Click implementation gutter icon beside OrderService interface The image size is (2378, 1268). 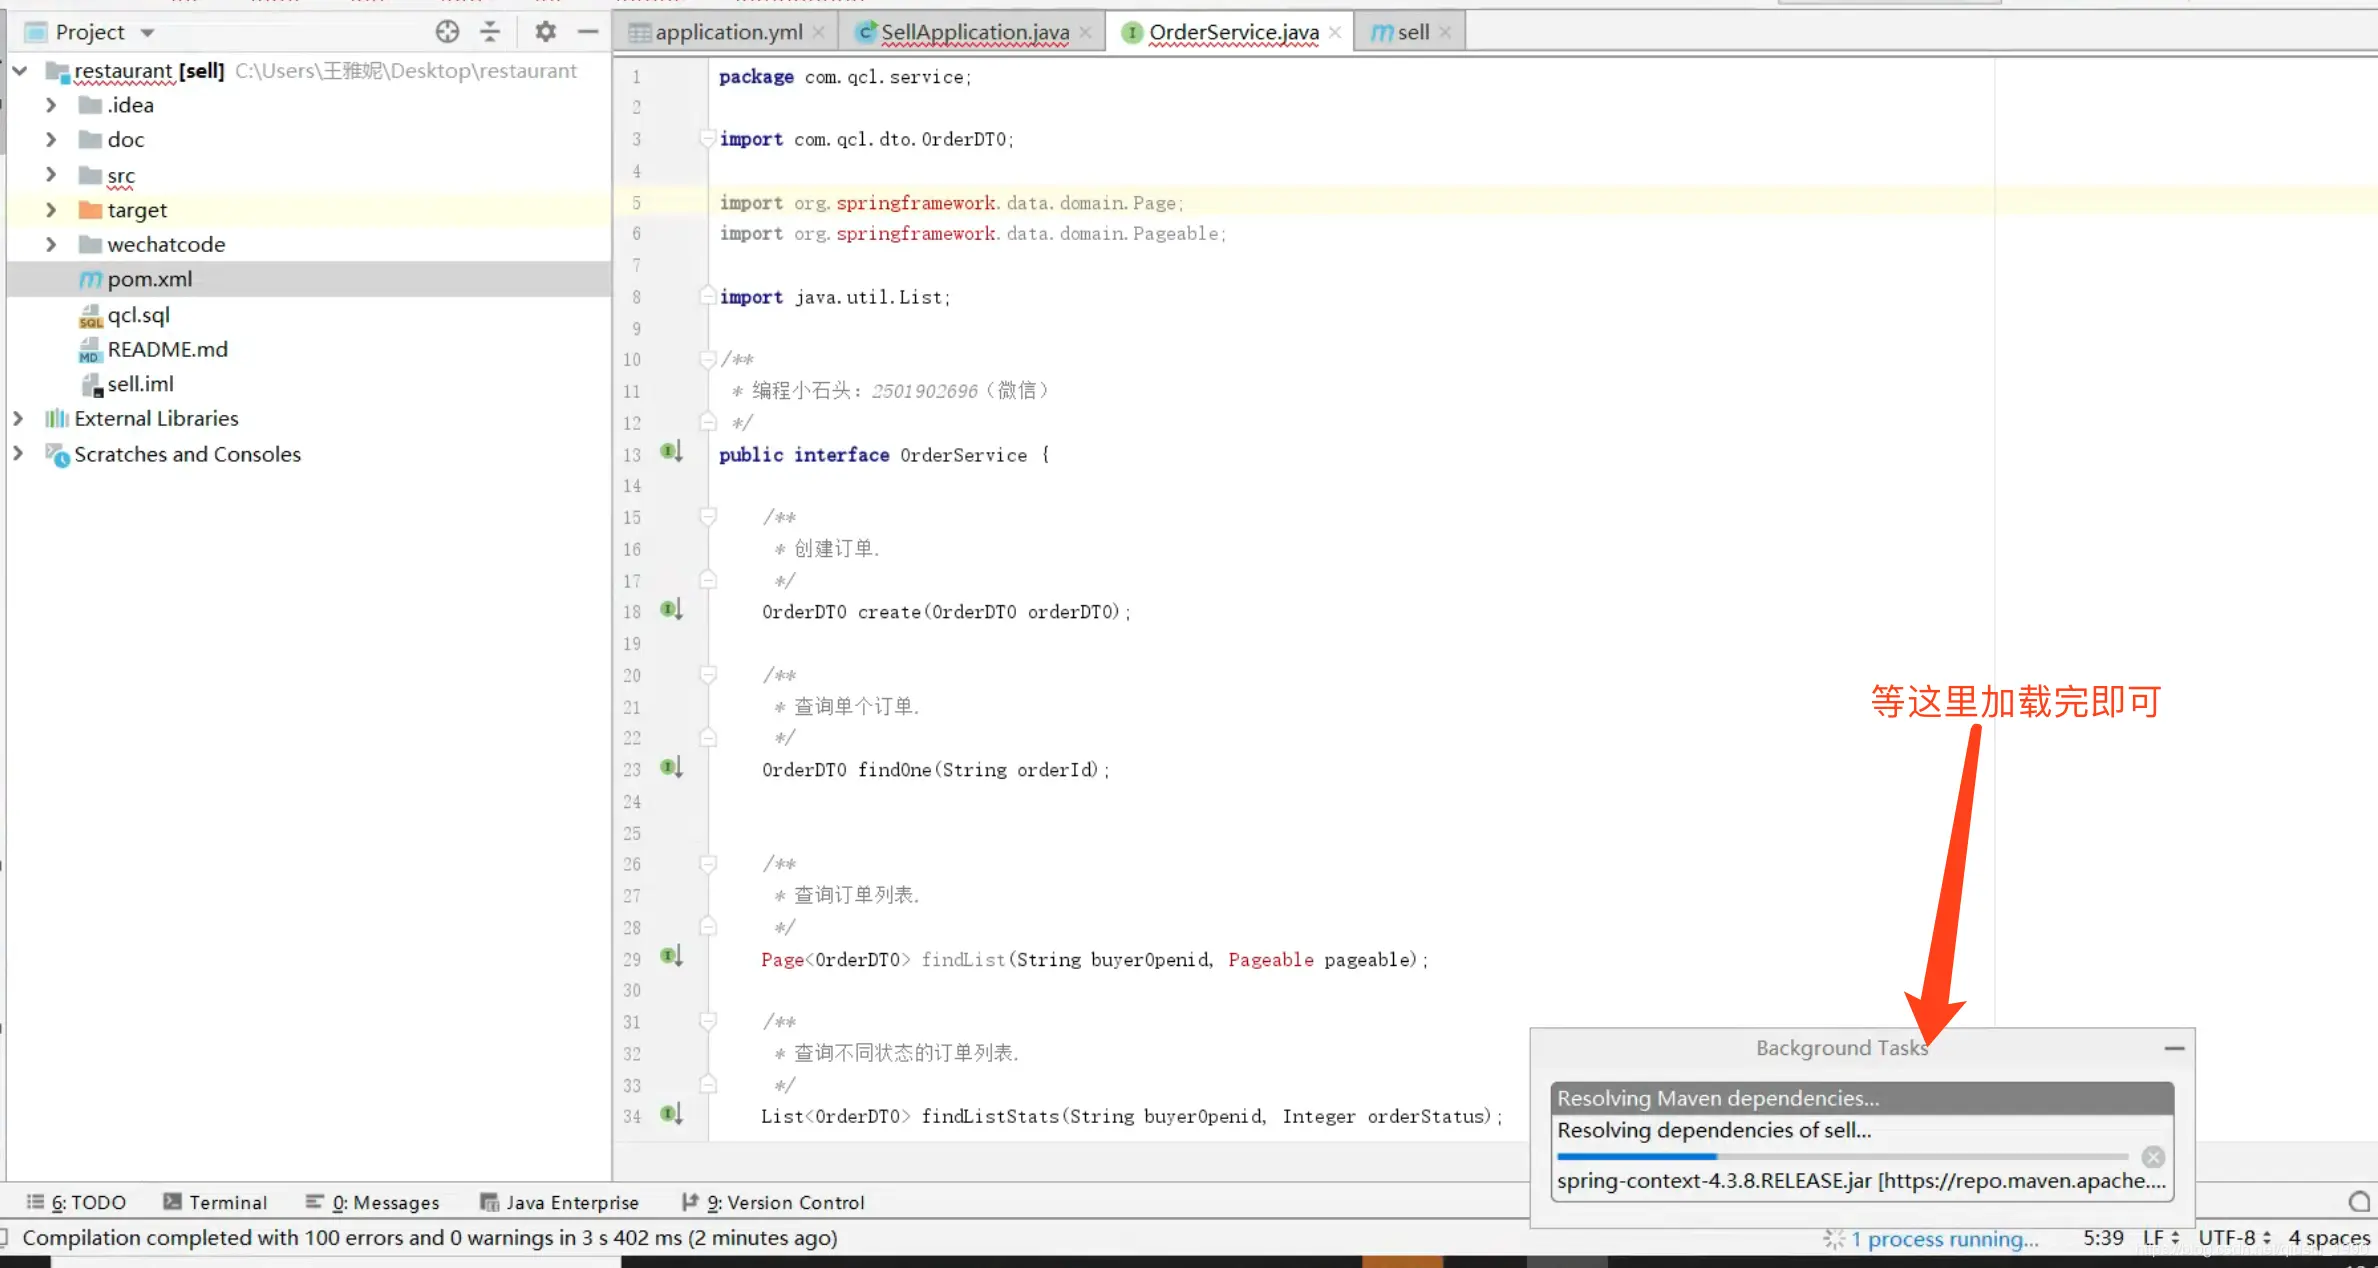(671, 452)
